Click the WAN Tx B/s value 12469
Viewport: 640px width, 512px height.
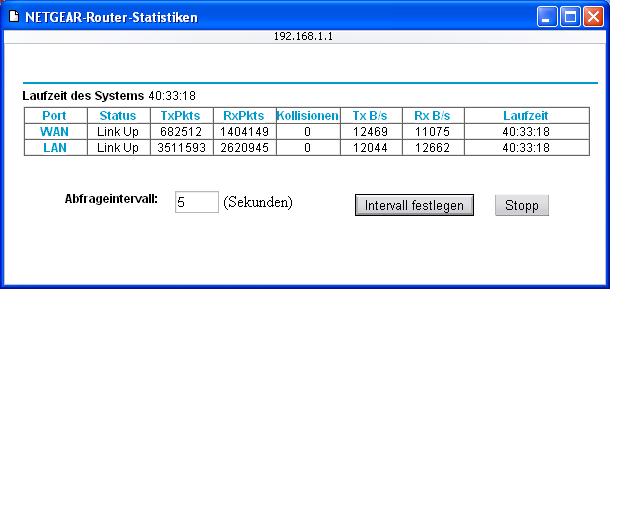coord(370,132)
